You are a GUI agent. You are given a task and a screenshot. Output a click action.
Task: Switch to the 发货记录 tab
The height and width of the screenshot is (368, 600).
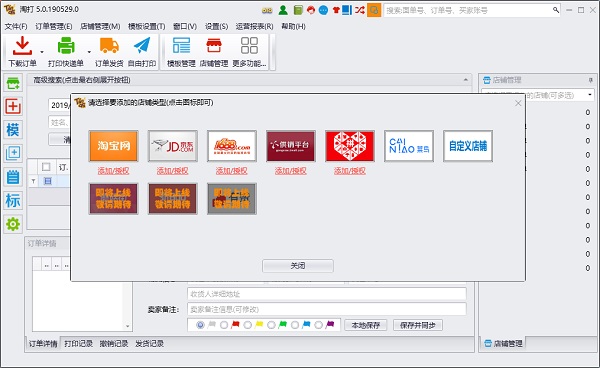(x=149, y=344)
